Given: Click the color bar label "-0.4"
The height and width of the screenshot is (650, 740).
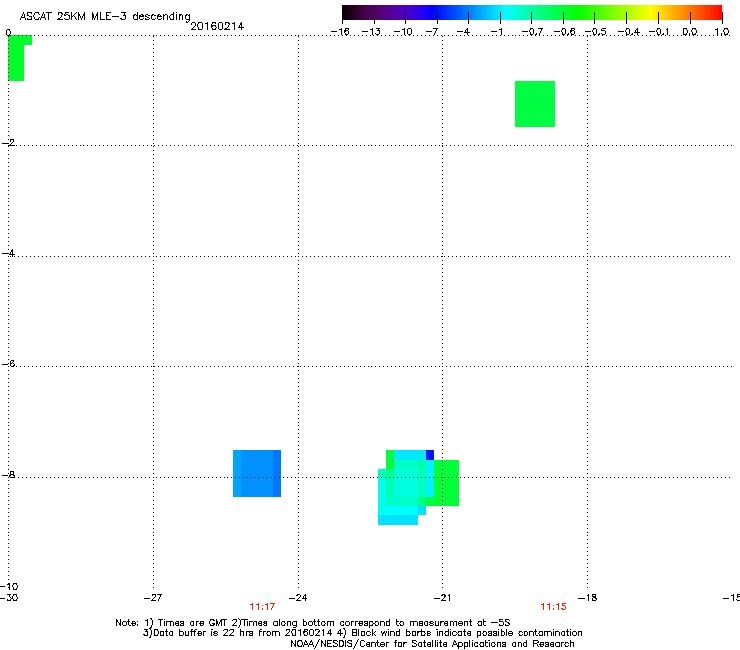Looking at the screenshot, I should point(629,32).
